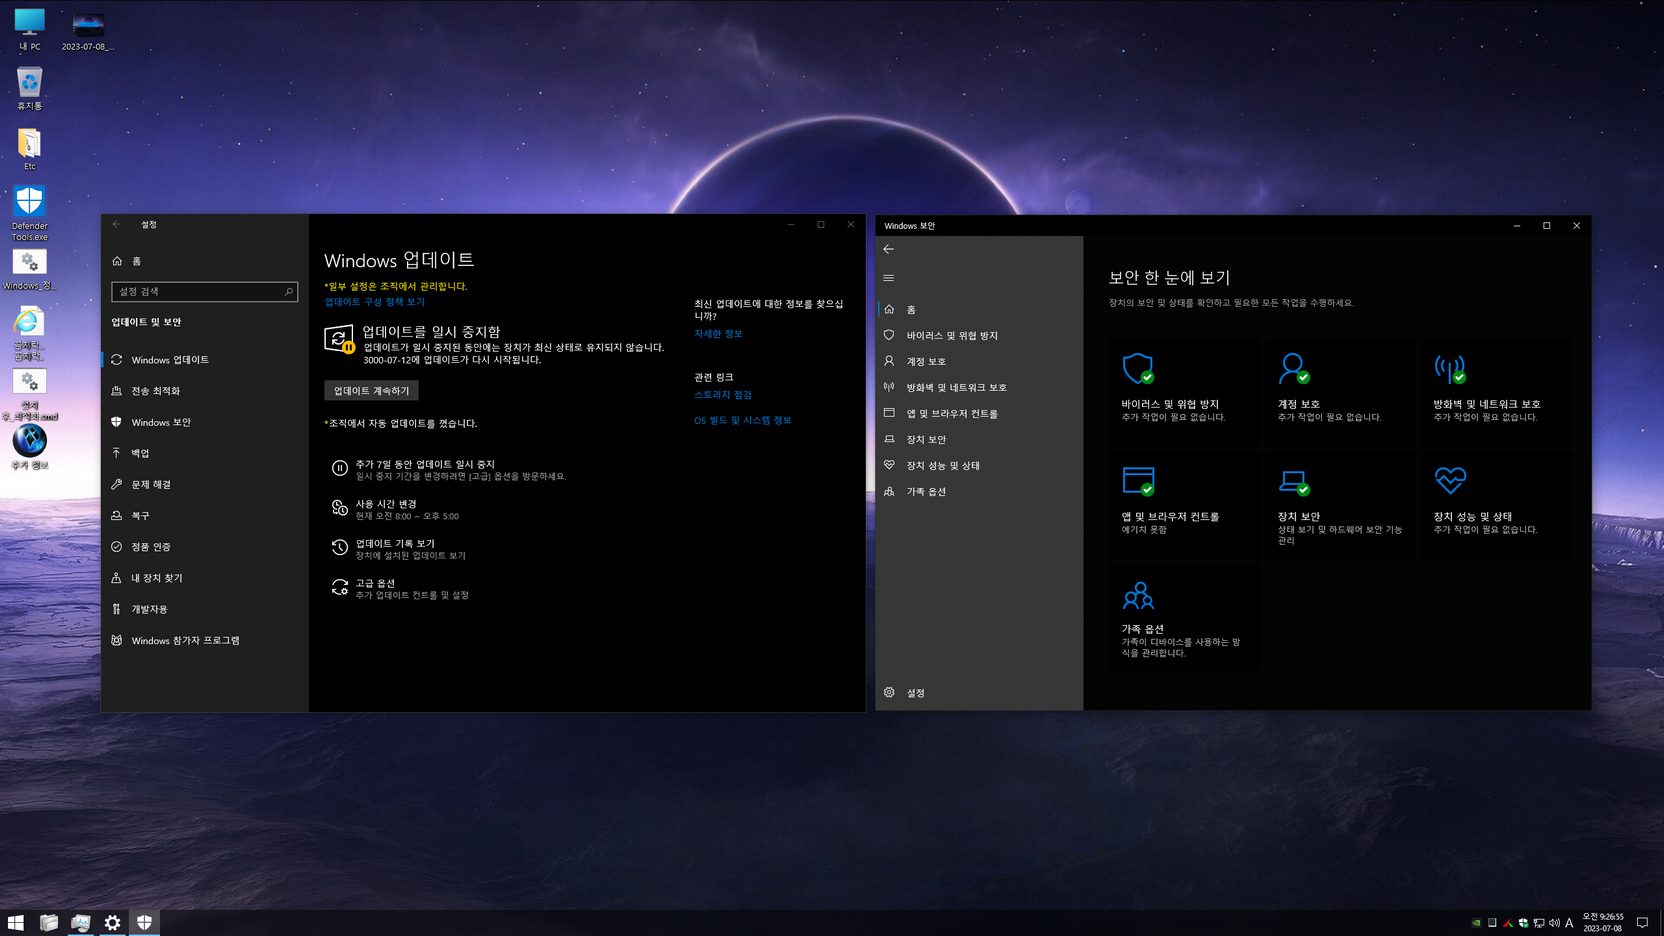Image resolution: width=1664 pixels, height=936 pixels.
Task: Select 홈 in 설정 sidebar
Action: (x=205, y=261)
